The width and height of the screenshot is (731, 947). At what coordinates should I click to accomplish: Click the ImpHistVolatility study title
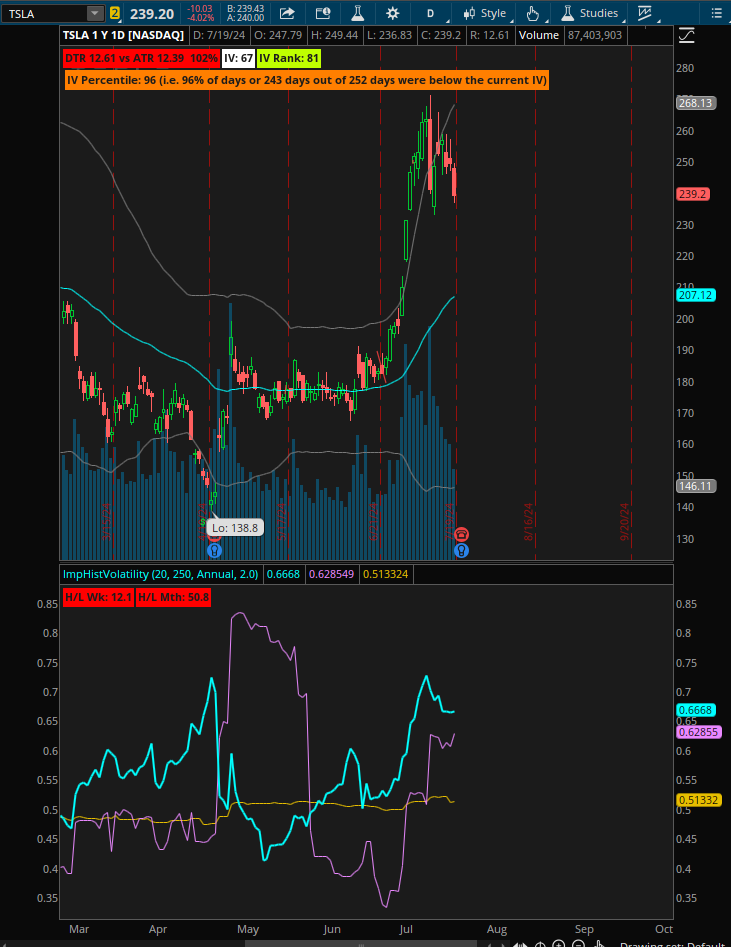(x=161, y=574)
